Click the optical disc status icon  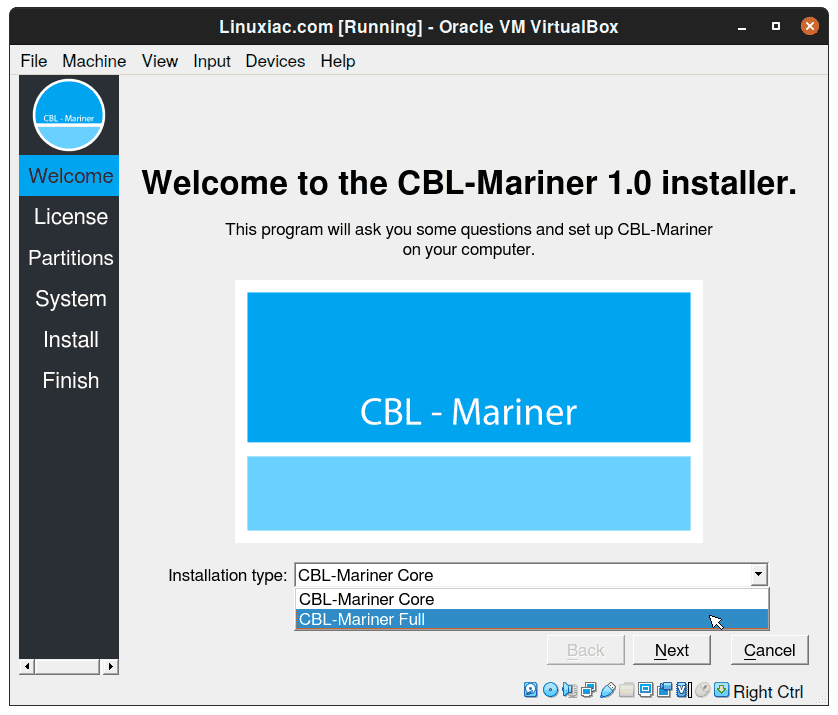coord(550,690)
